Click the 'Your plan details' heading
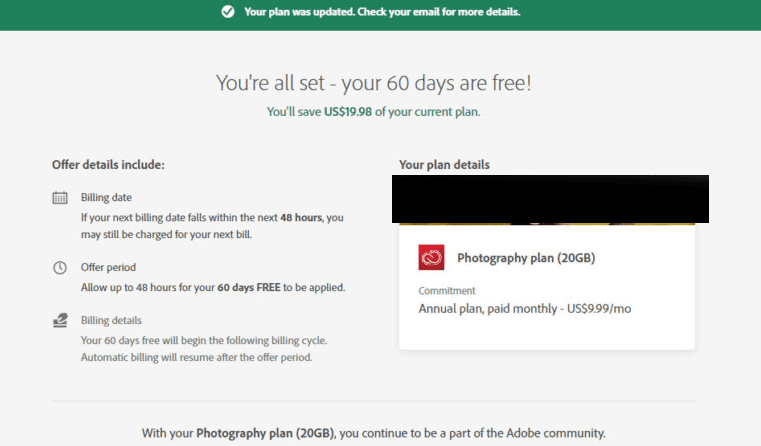This screenshot has height=446, width=761. 444,164
